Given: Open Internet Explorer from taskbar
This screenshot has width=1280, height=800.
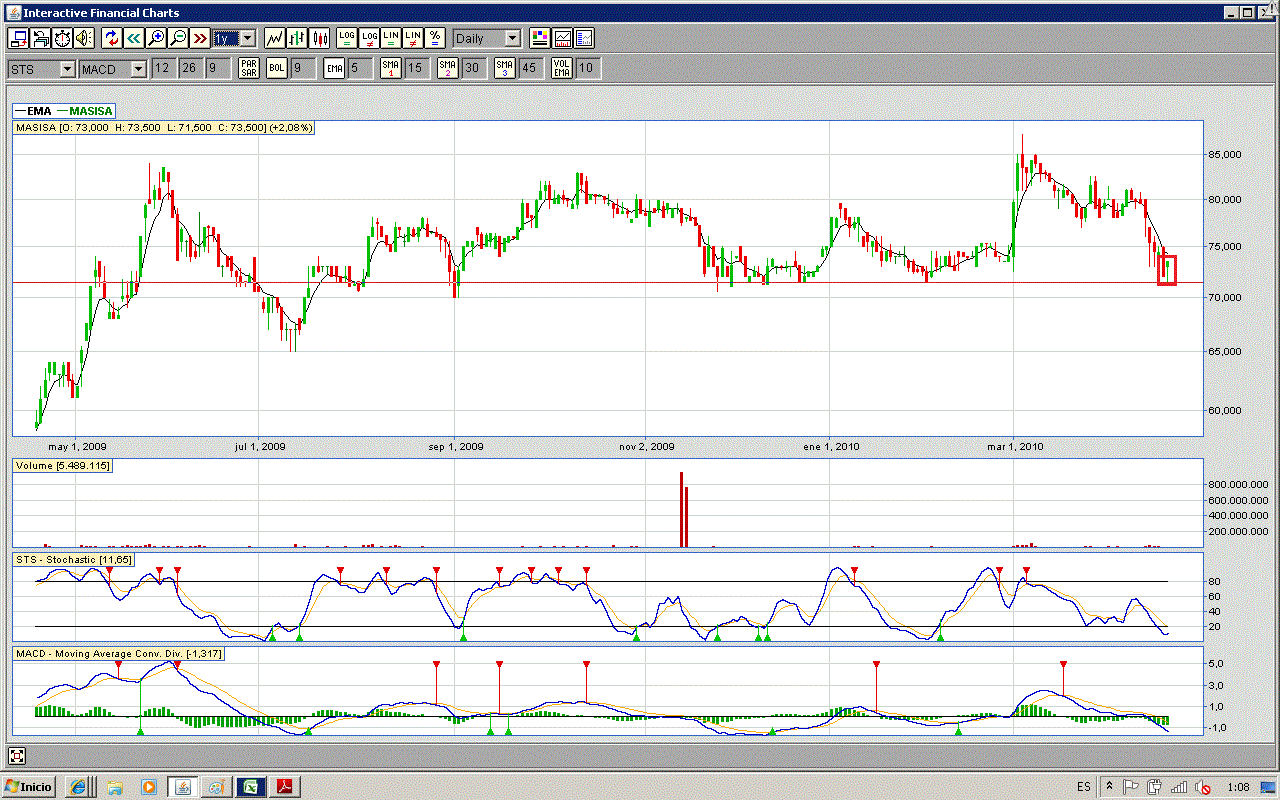Looking at the screenshot, I should coord(79,786).
